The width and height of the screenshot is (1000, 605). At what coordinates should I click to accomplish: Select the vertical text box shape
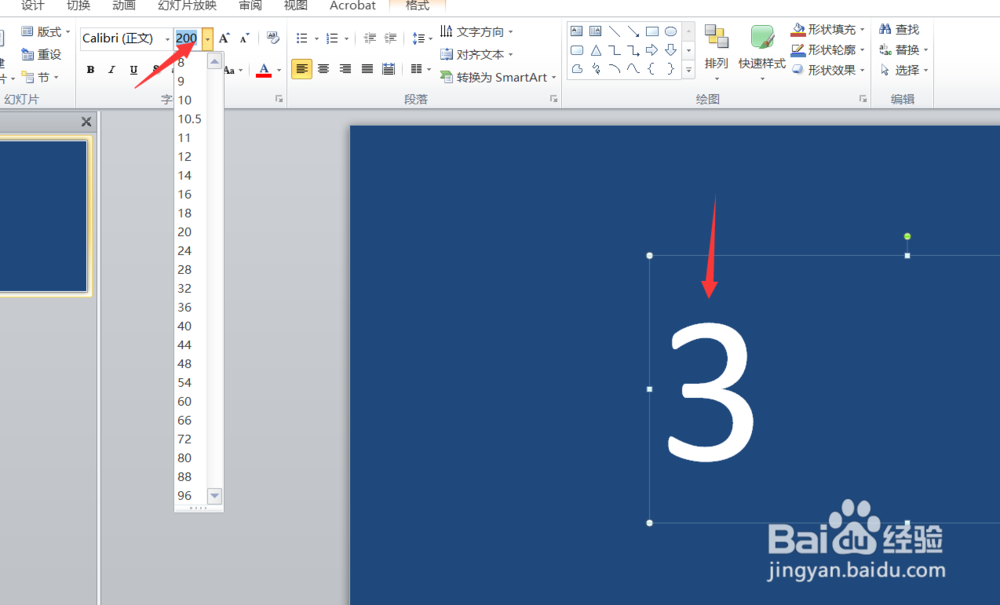595,31
